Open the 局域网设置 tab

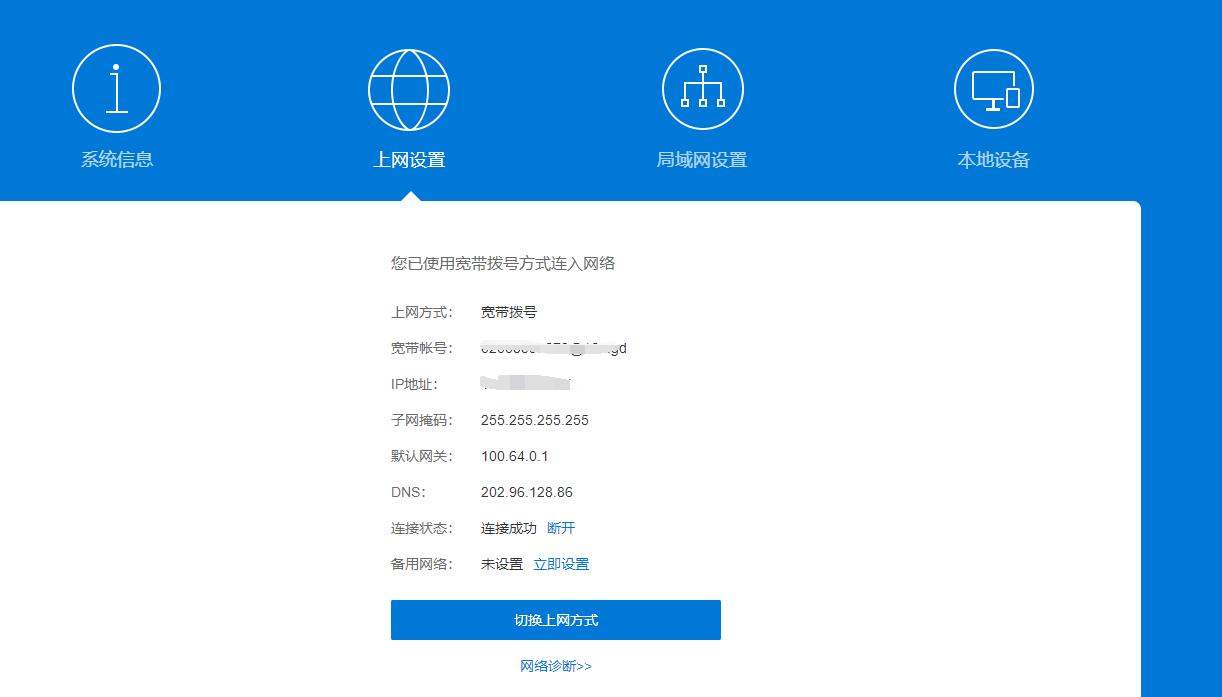click(x=703, y=160)
